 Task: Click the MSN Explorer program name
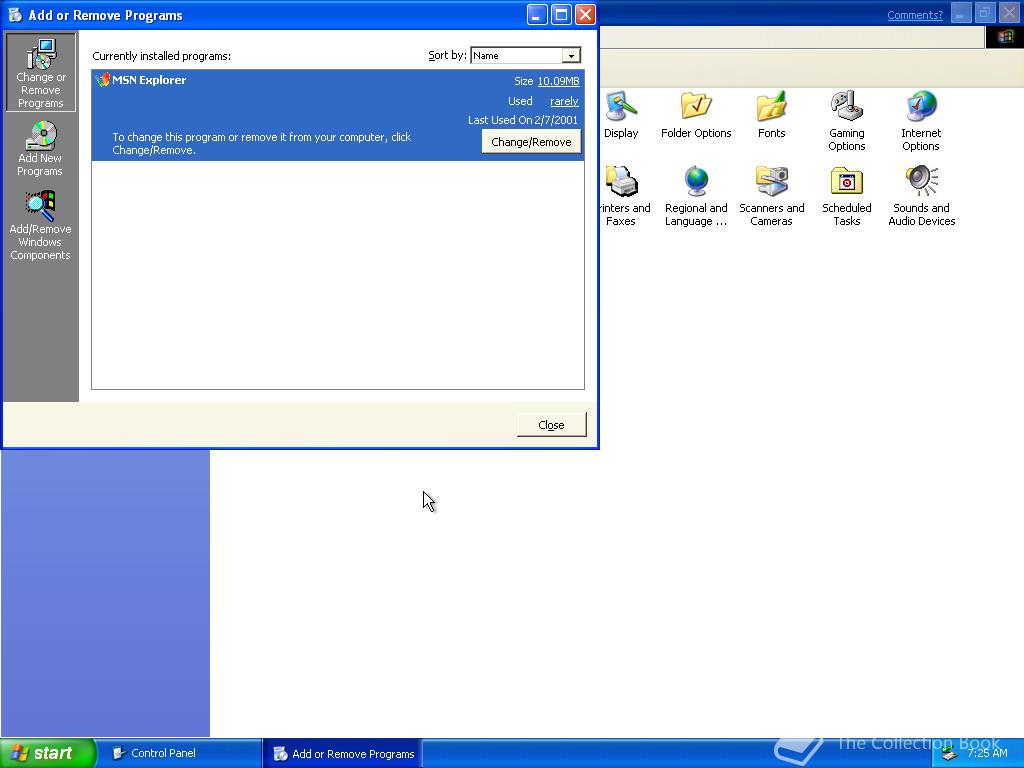click(149, 80)
